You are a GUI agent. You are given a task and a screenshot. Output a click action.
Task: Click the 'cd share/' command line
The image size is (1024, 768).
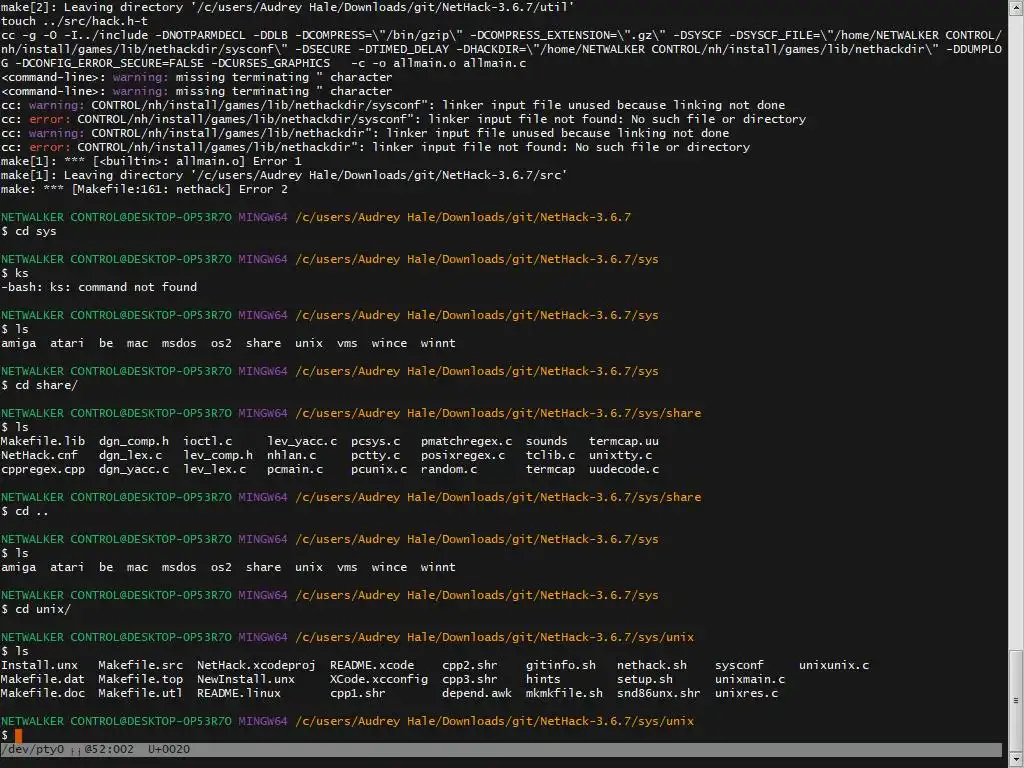39,385
